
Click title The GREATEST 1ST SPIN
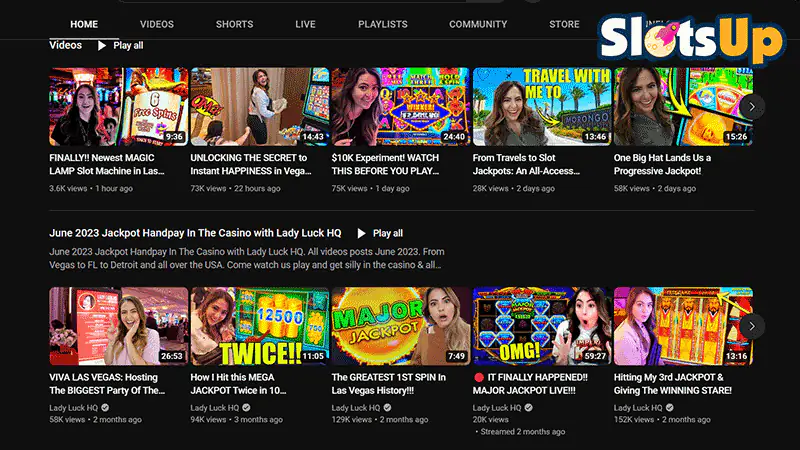point(388,384)
